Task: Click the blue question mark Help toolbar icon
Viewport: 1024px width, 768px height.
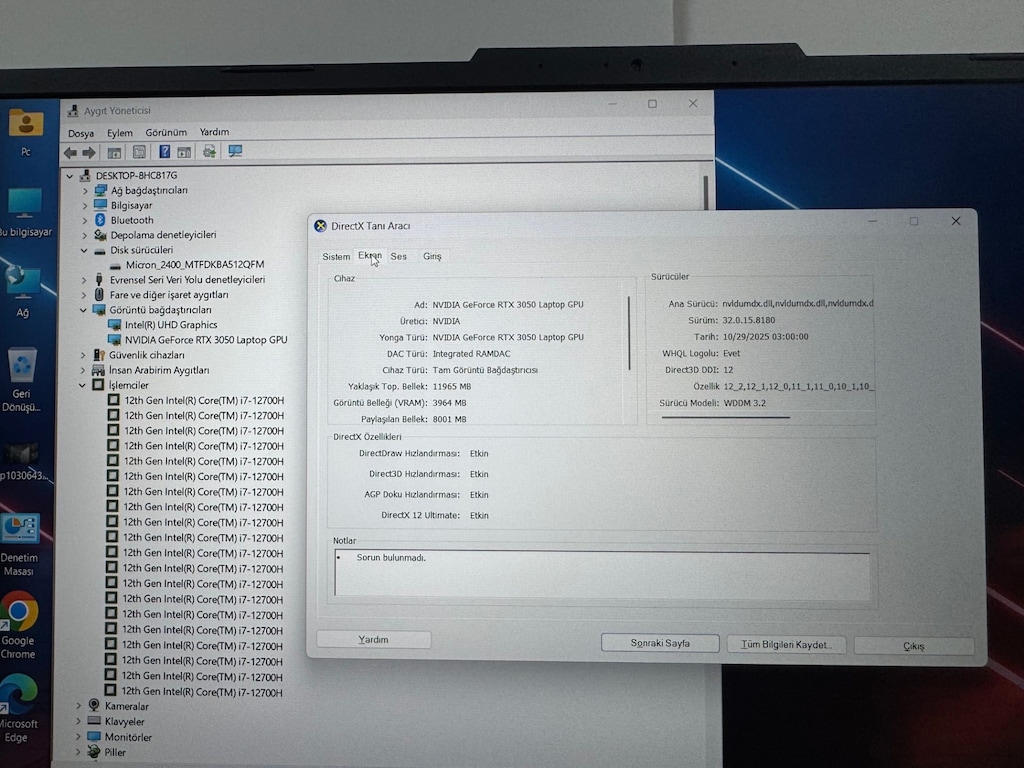Action: (x=165, y=152)
